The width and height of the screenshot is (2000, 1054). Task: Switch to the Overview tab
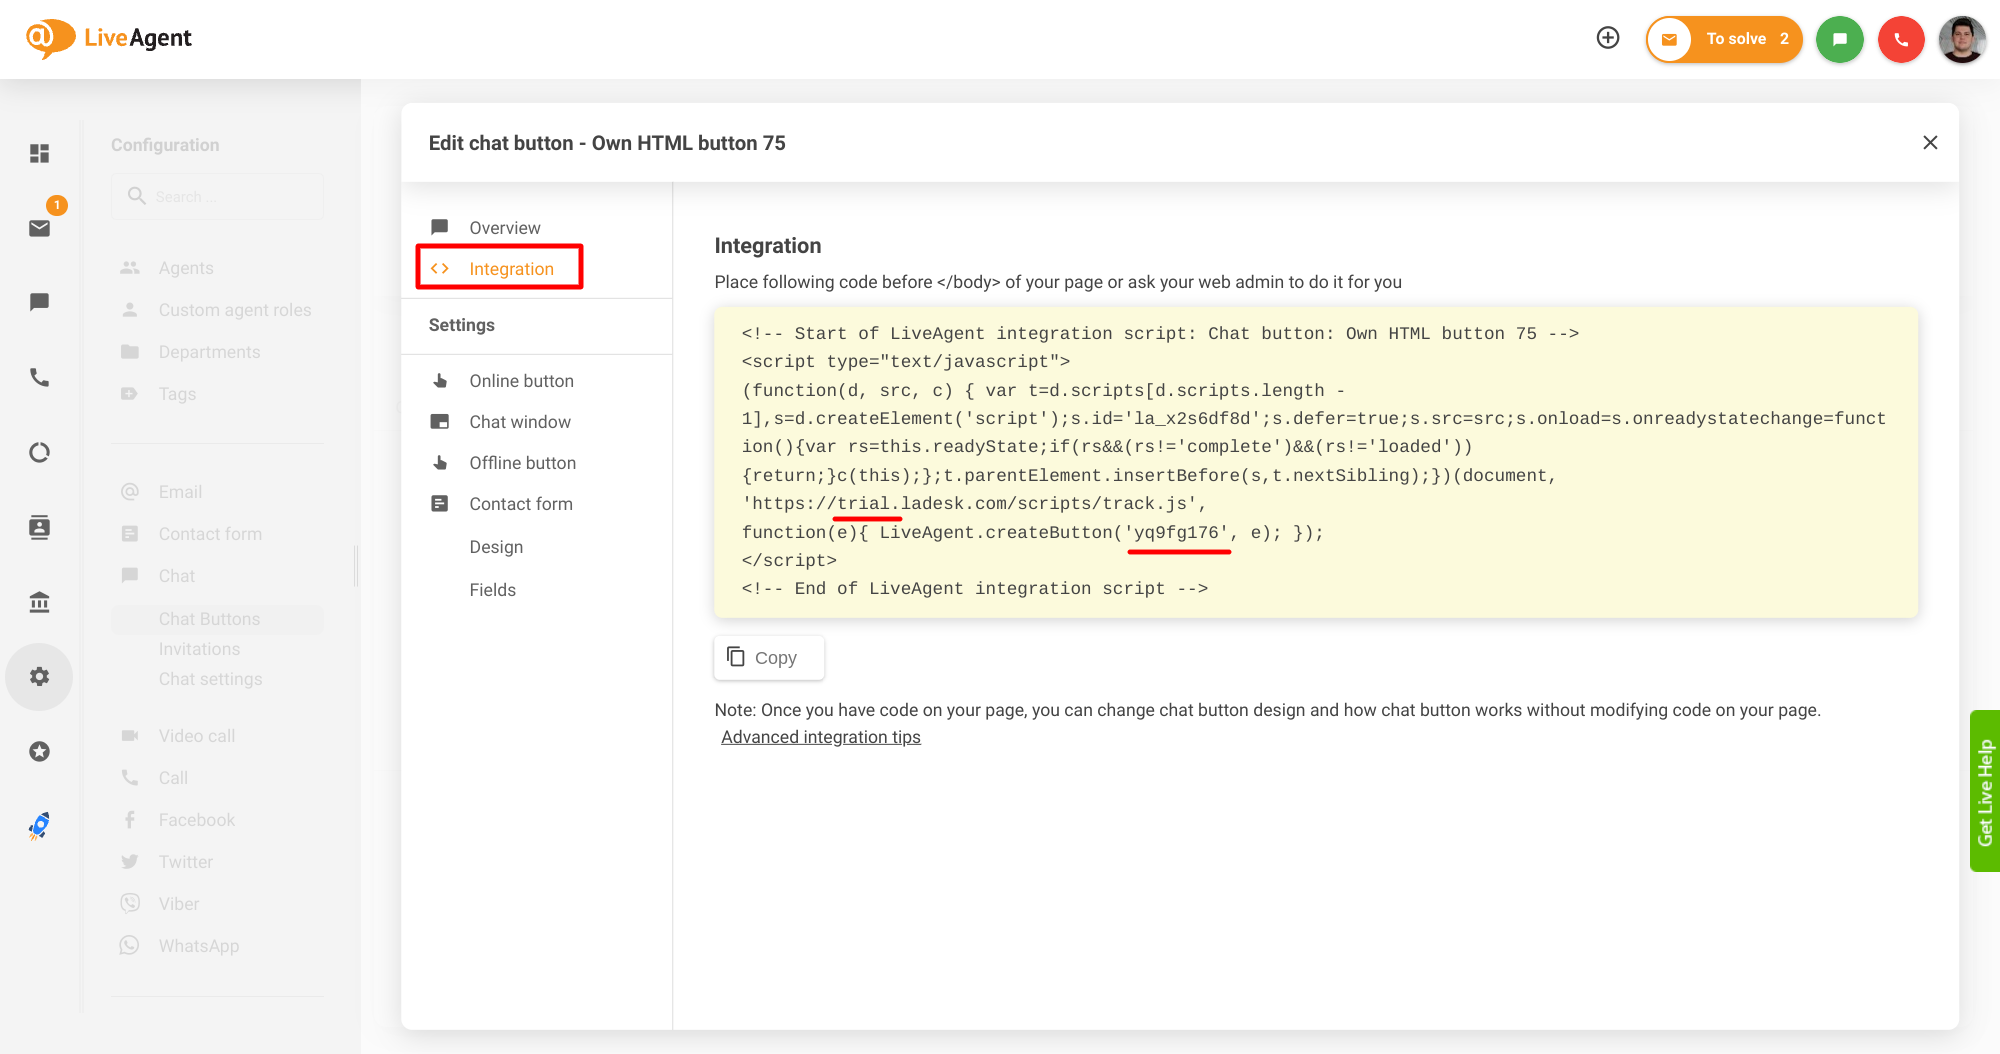504,227
